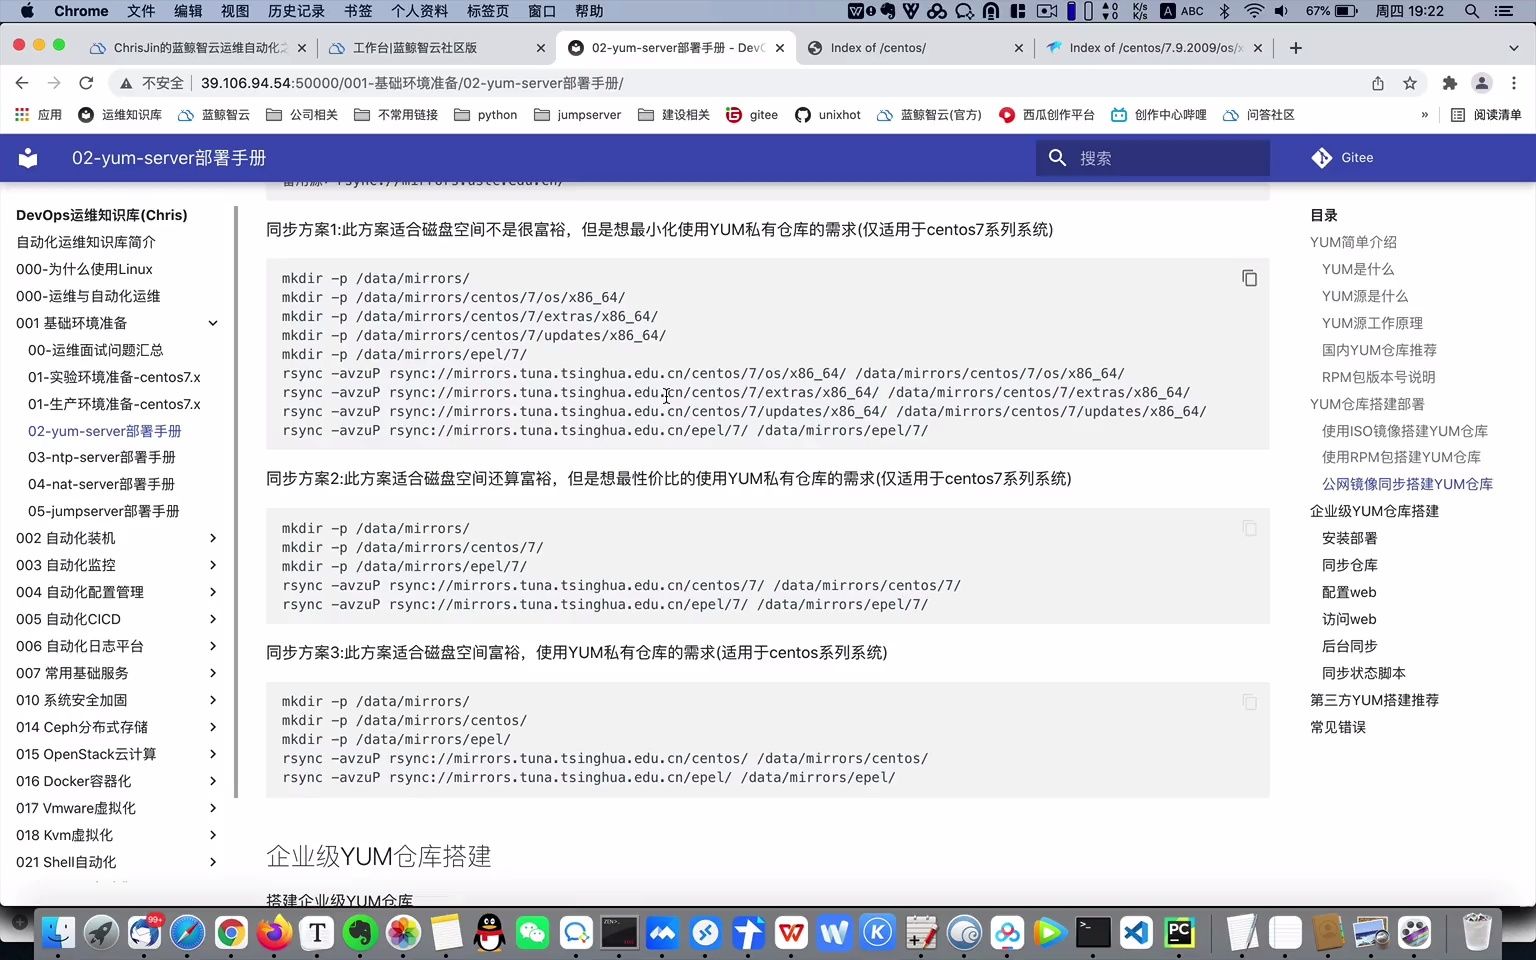Image resolution: width=1536 pixels, height=960 pixels.
Task: Open the Chrome profile avatar
Action: pos(1482,83)
